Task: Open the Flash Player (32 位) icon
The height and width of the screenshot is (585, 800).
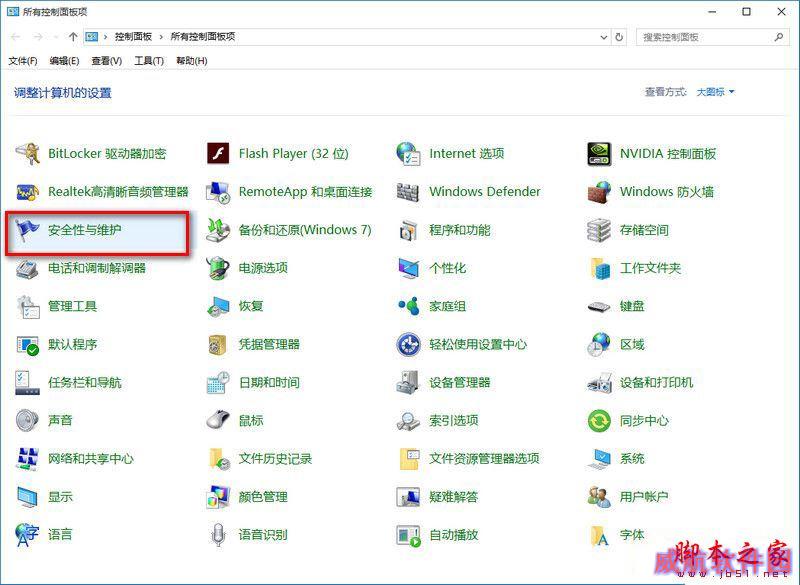Action: click(x=218, y=154)
